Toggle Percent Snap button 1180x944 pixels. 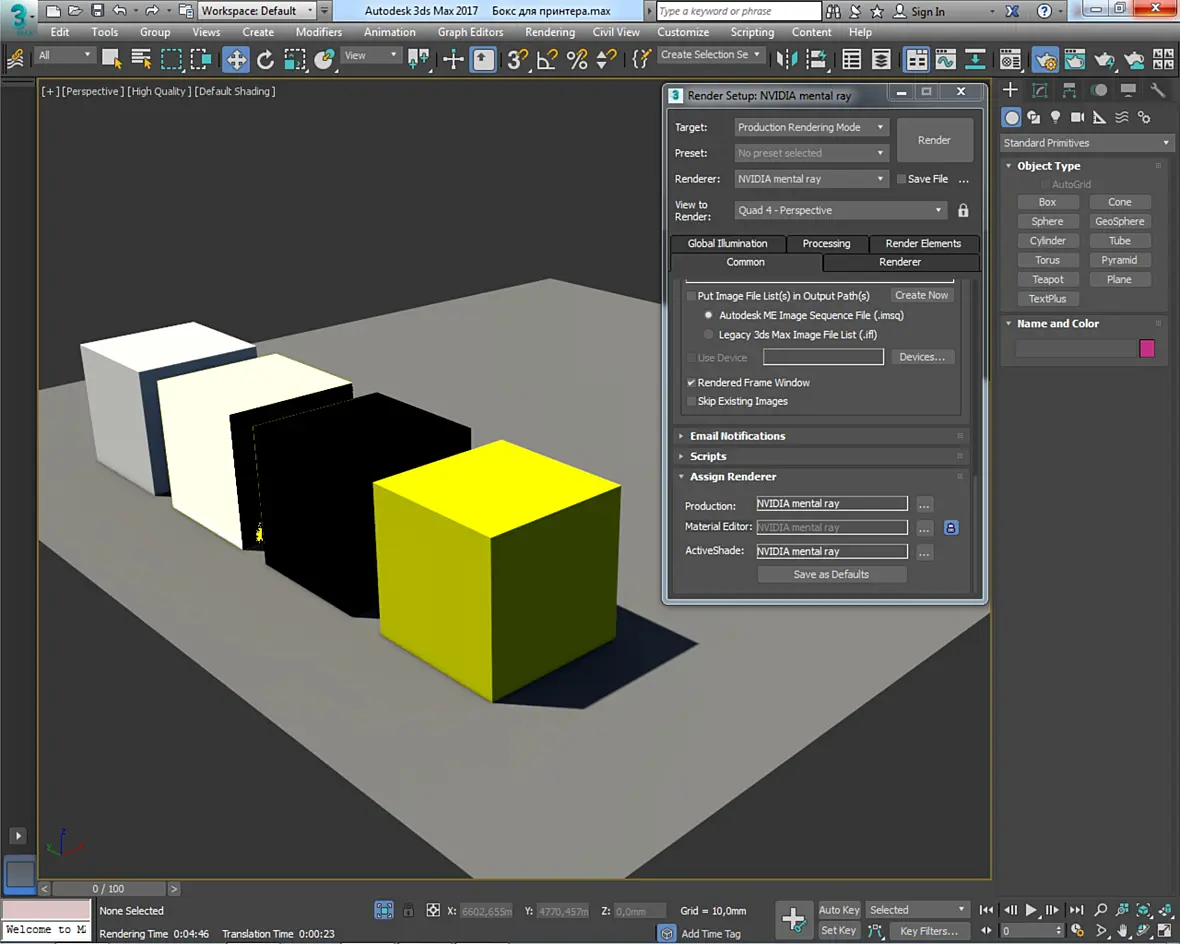click(x=577, y=59)
